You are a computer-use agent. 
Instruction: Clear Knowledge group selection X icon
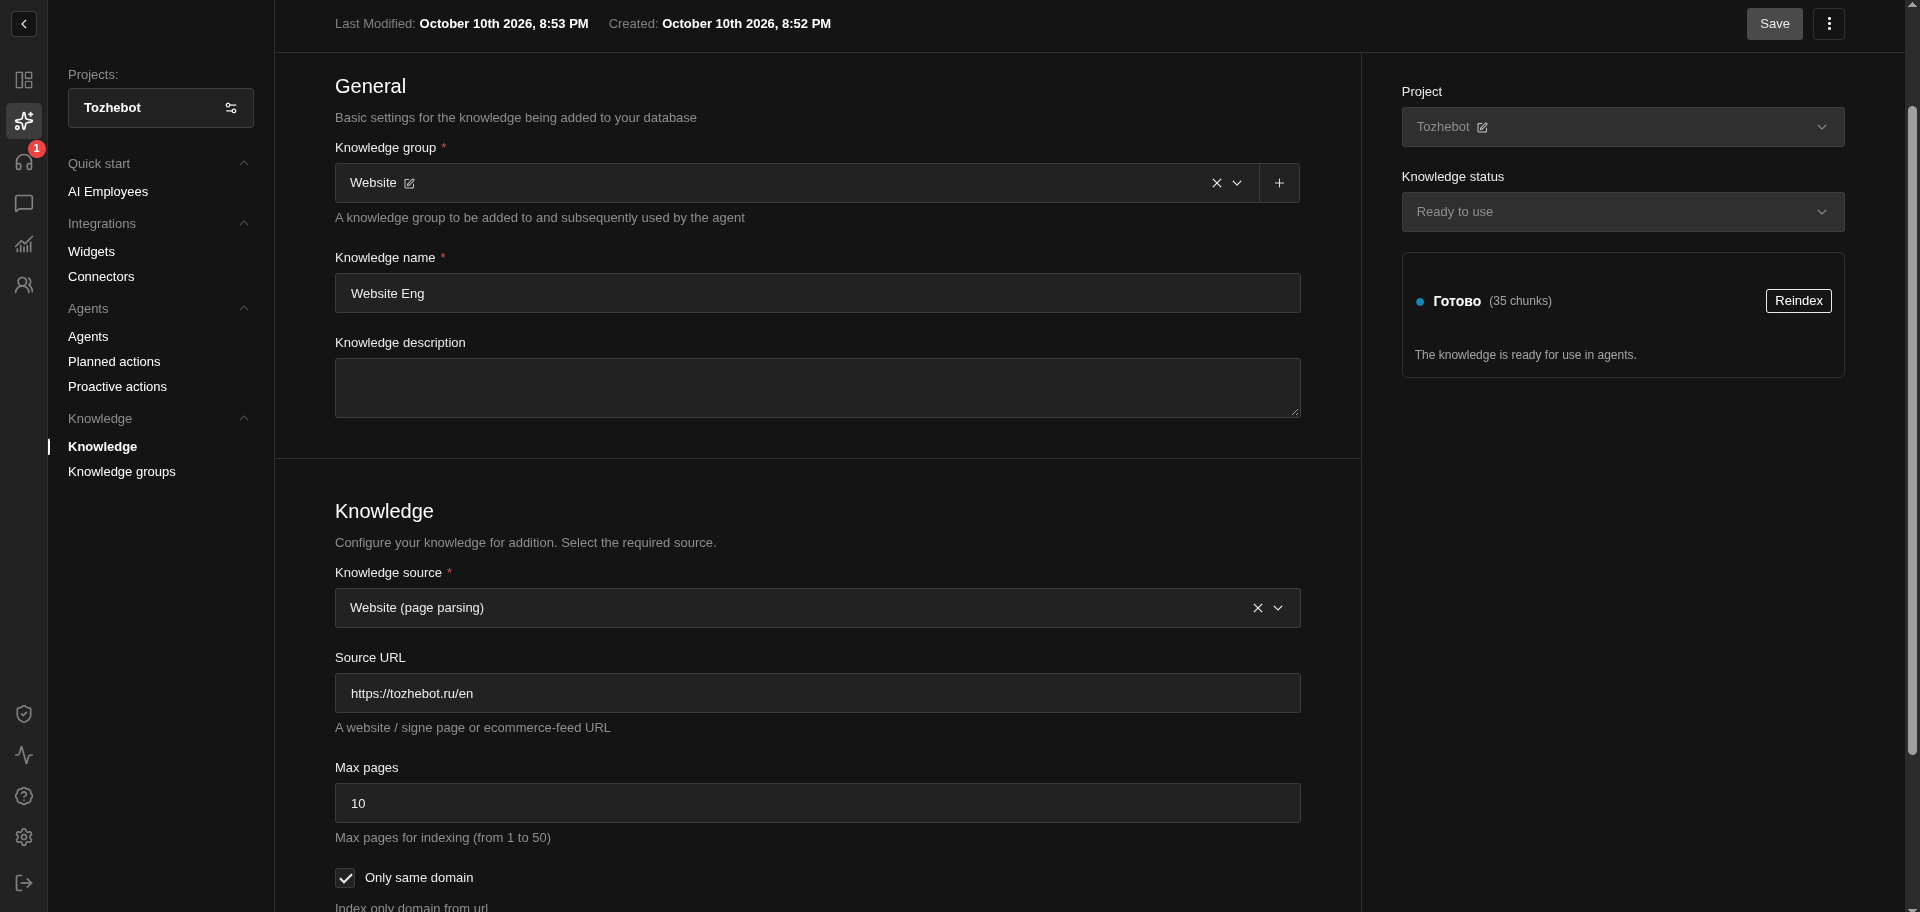coord(1217,183)
